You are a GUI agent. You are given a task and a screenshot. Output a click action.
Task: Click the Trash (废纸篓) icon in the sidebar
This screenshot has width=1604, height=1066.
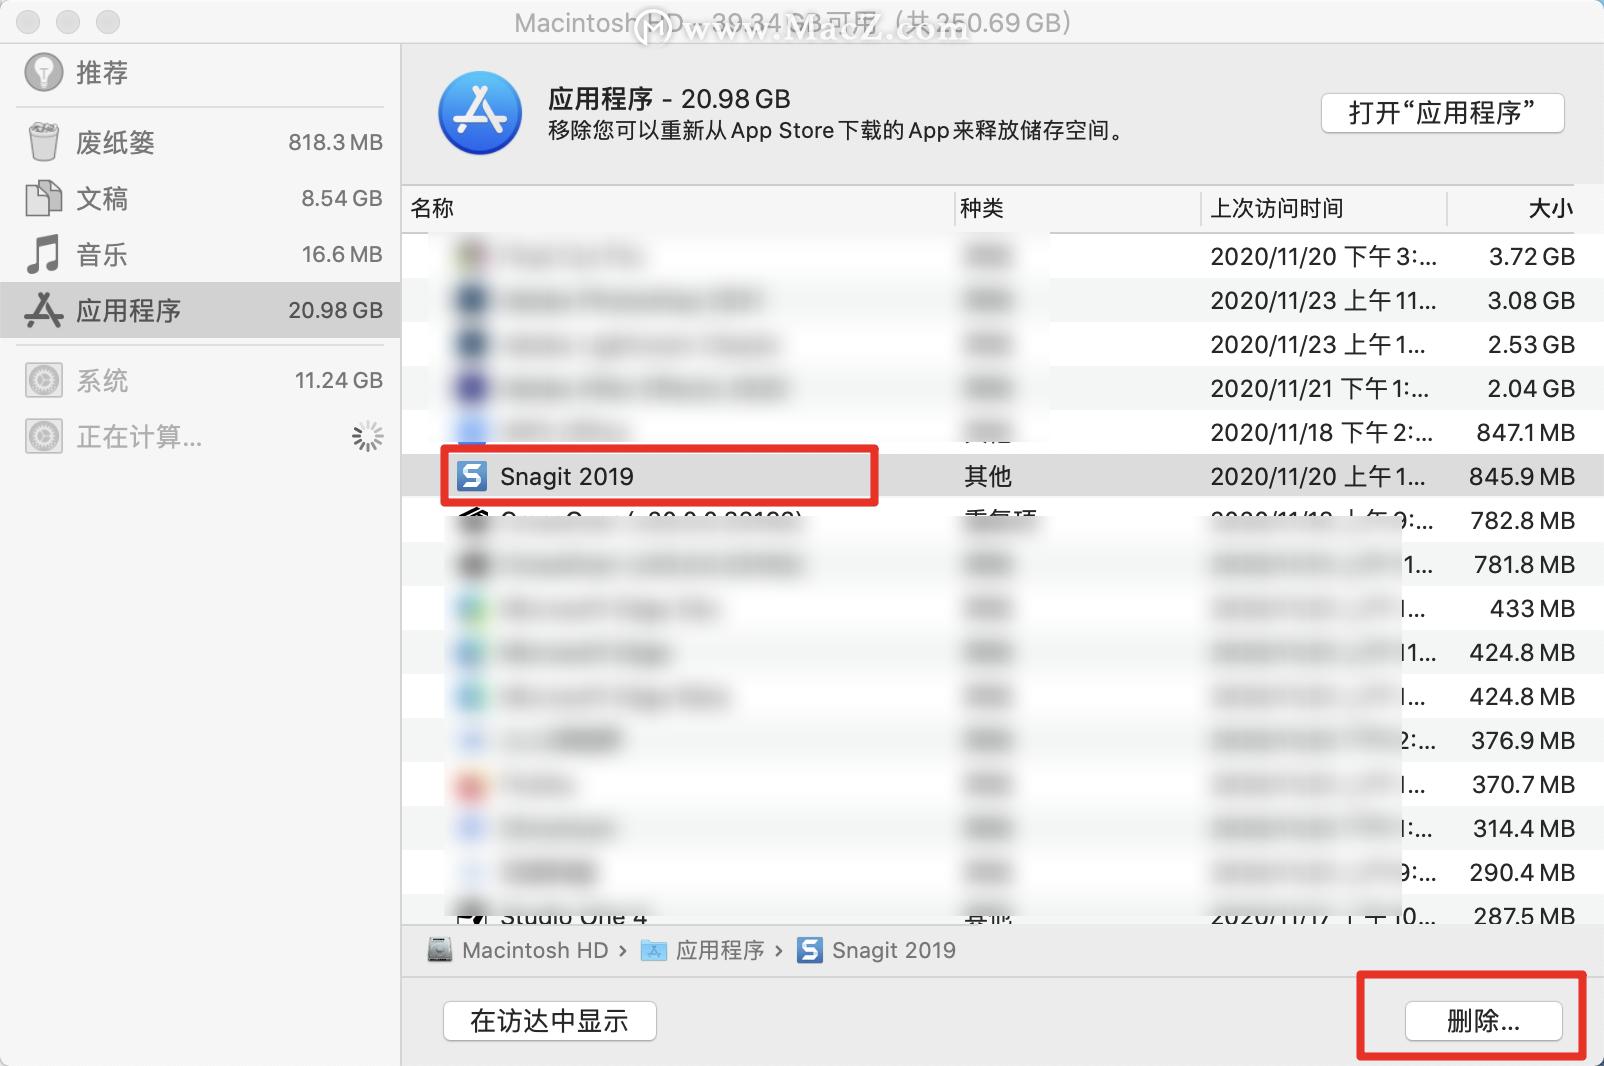pyautogui.click(x=42, y=141)
